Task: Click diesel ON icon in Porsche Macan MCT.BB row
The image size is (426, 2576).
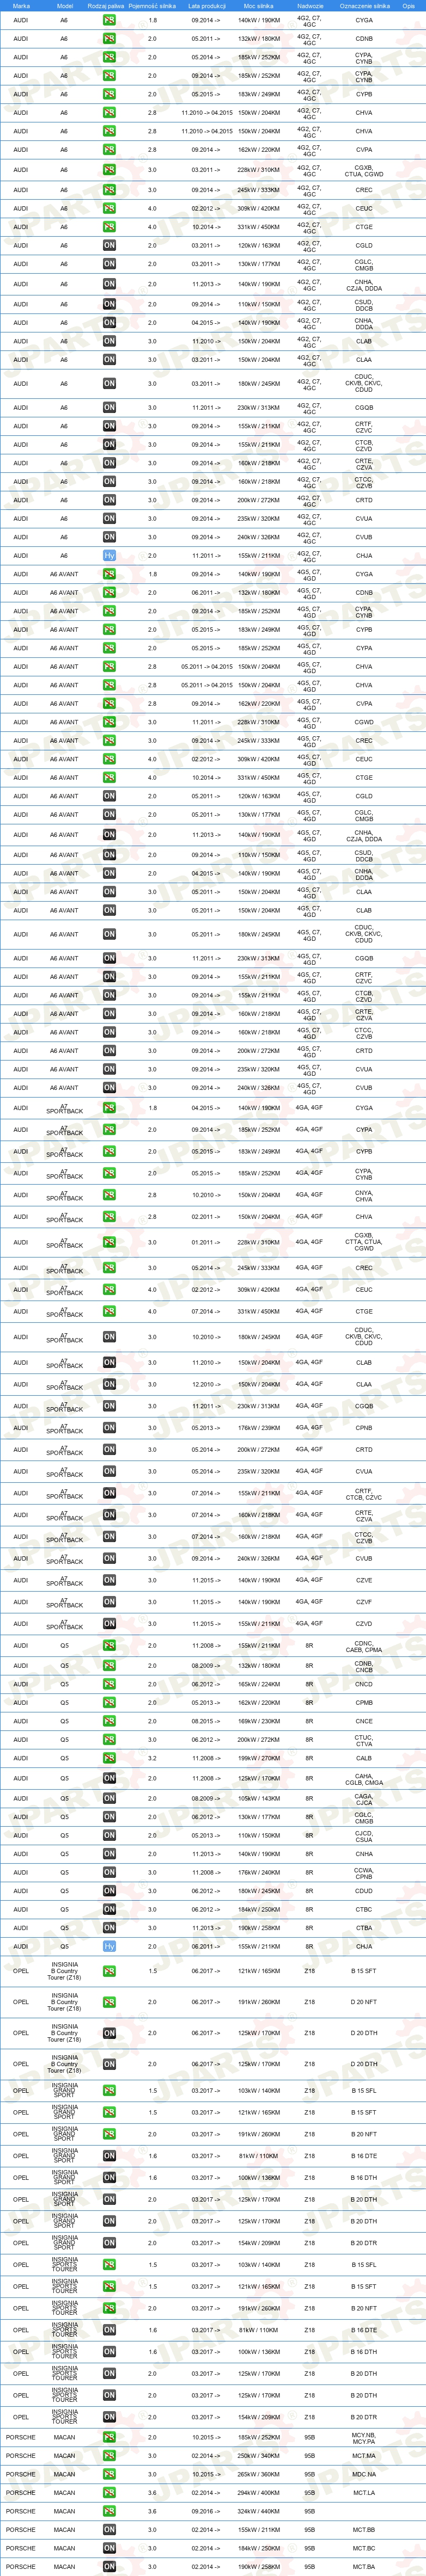Action: 109,2530
